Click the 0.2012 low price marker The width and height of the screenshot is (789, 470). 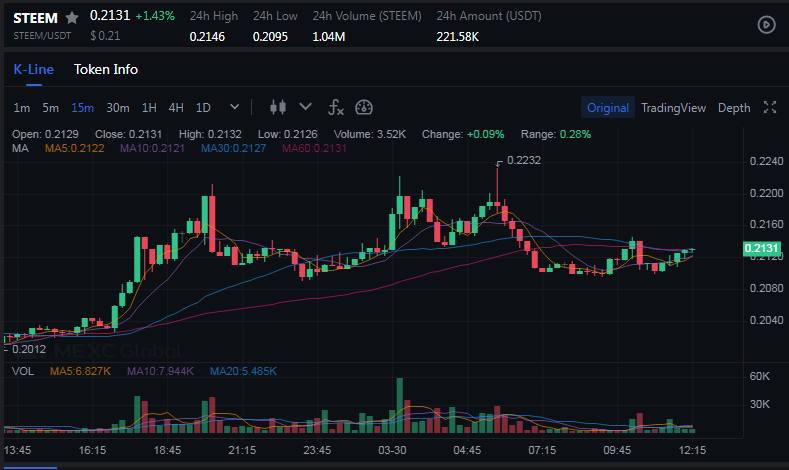tap(29, 349)
